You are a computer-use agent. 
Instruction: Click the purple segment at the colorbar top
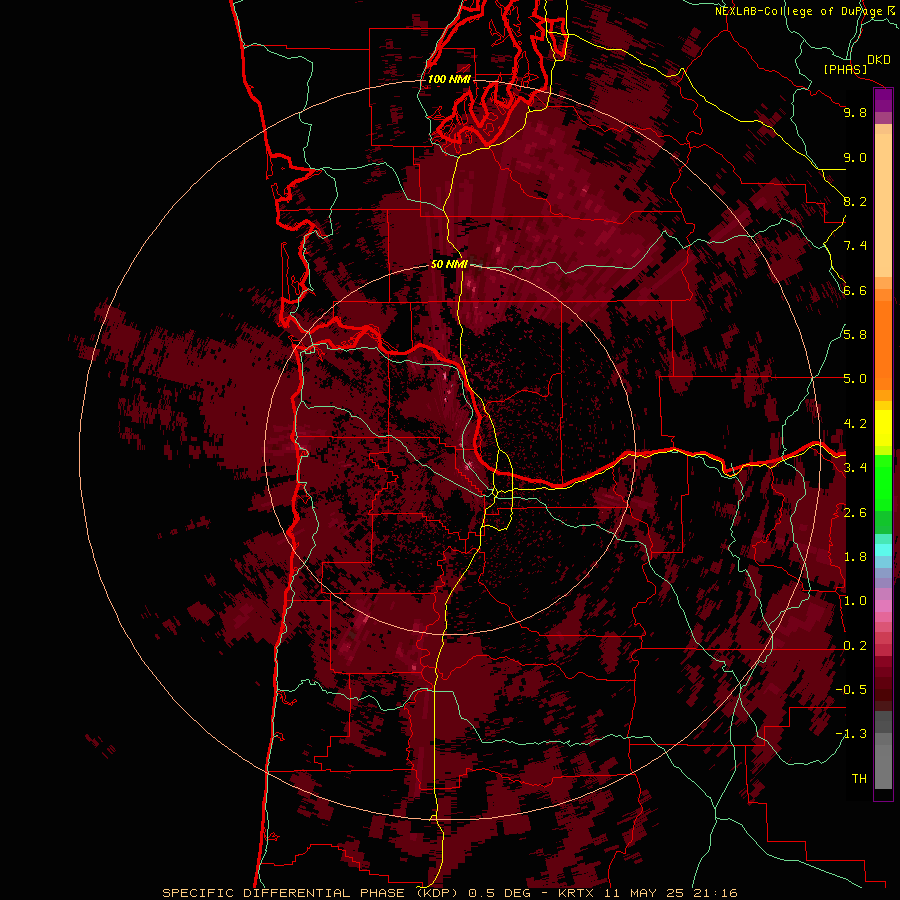883,100
